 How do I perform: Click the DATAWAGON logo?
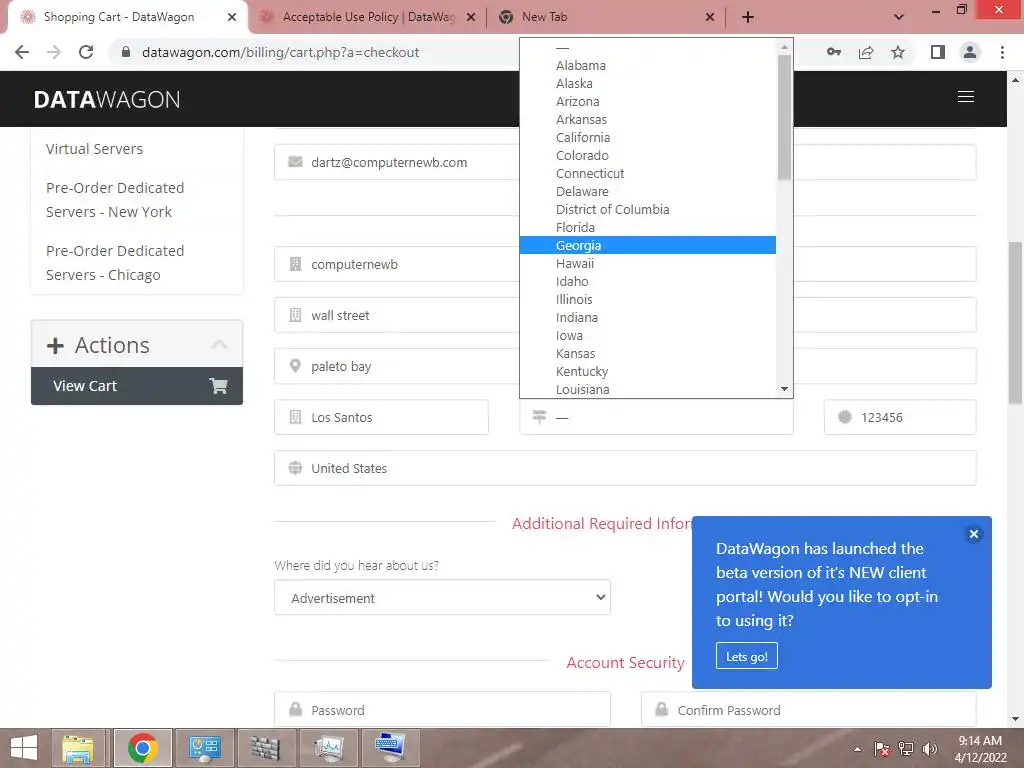click(x=107, y=99)
